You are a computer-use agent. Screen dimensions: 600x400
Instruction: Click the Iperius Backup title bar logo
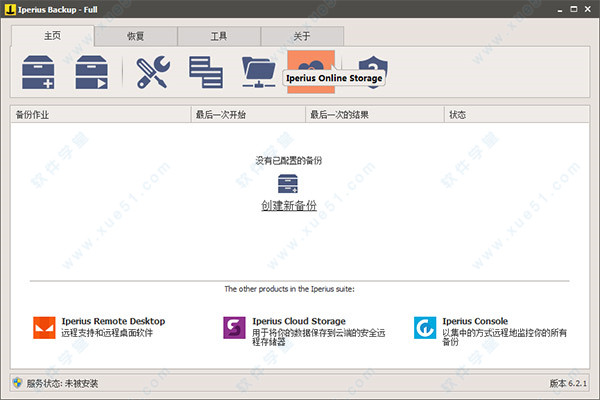point(10,10)
